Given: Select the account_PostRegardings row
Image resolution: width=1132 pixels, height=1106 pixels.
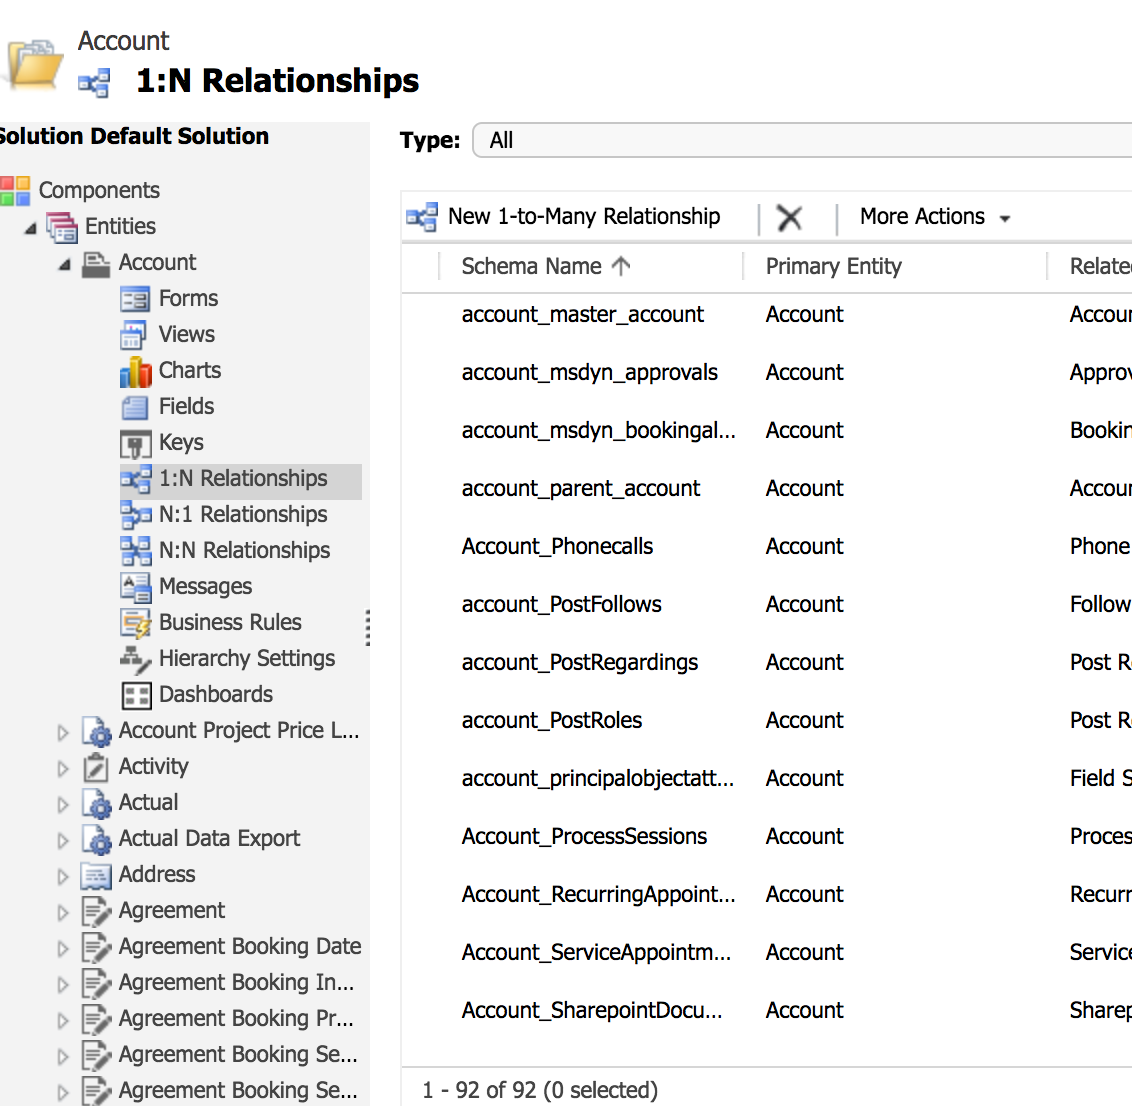Looking at the screenshot, I should click(767, 663).
